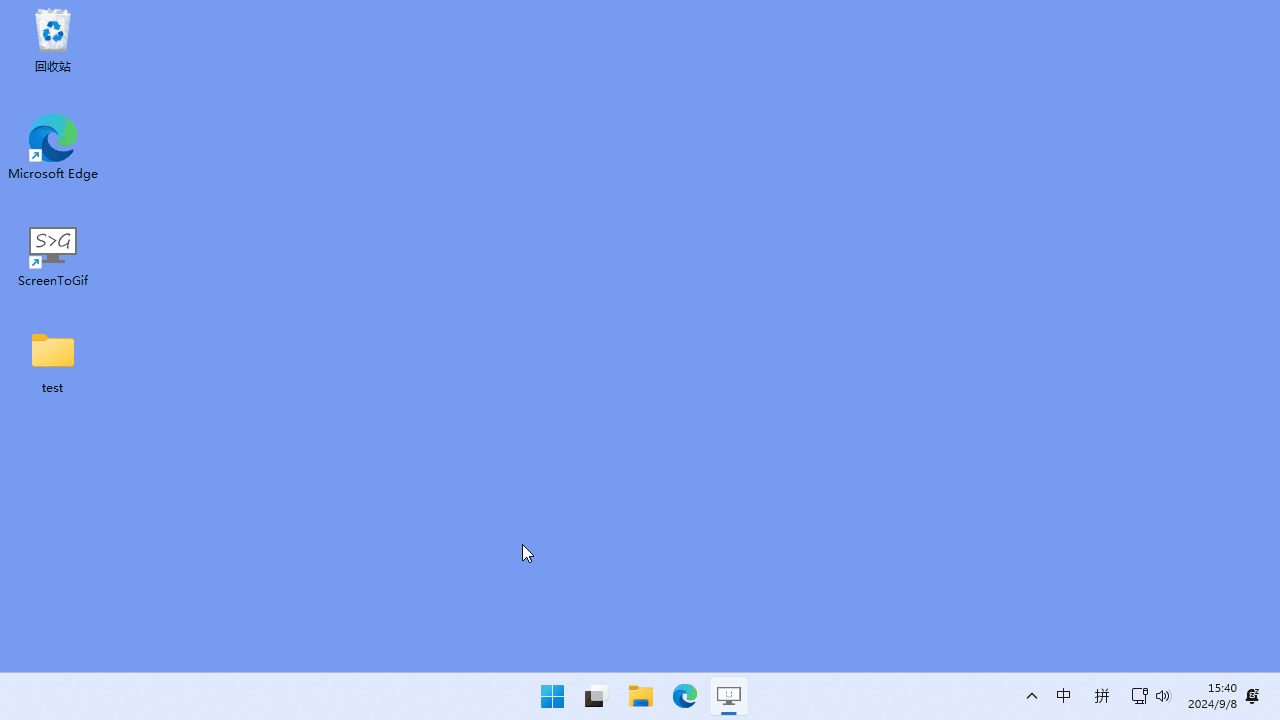Image resolution: width=1280 pixels, height=720 pixels.
Task: Open the notification center bell icon
Action: point(1252,696)
